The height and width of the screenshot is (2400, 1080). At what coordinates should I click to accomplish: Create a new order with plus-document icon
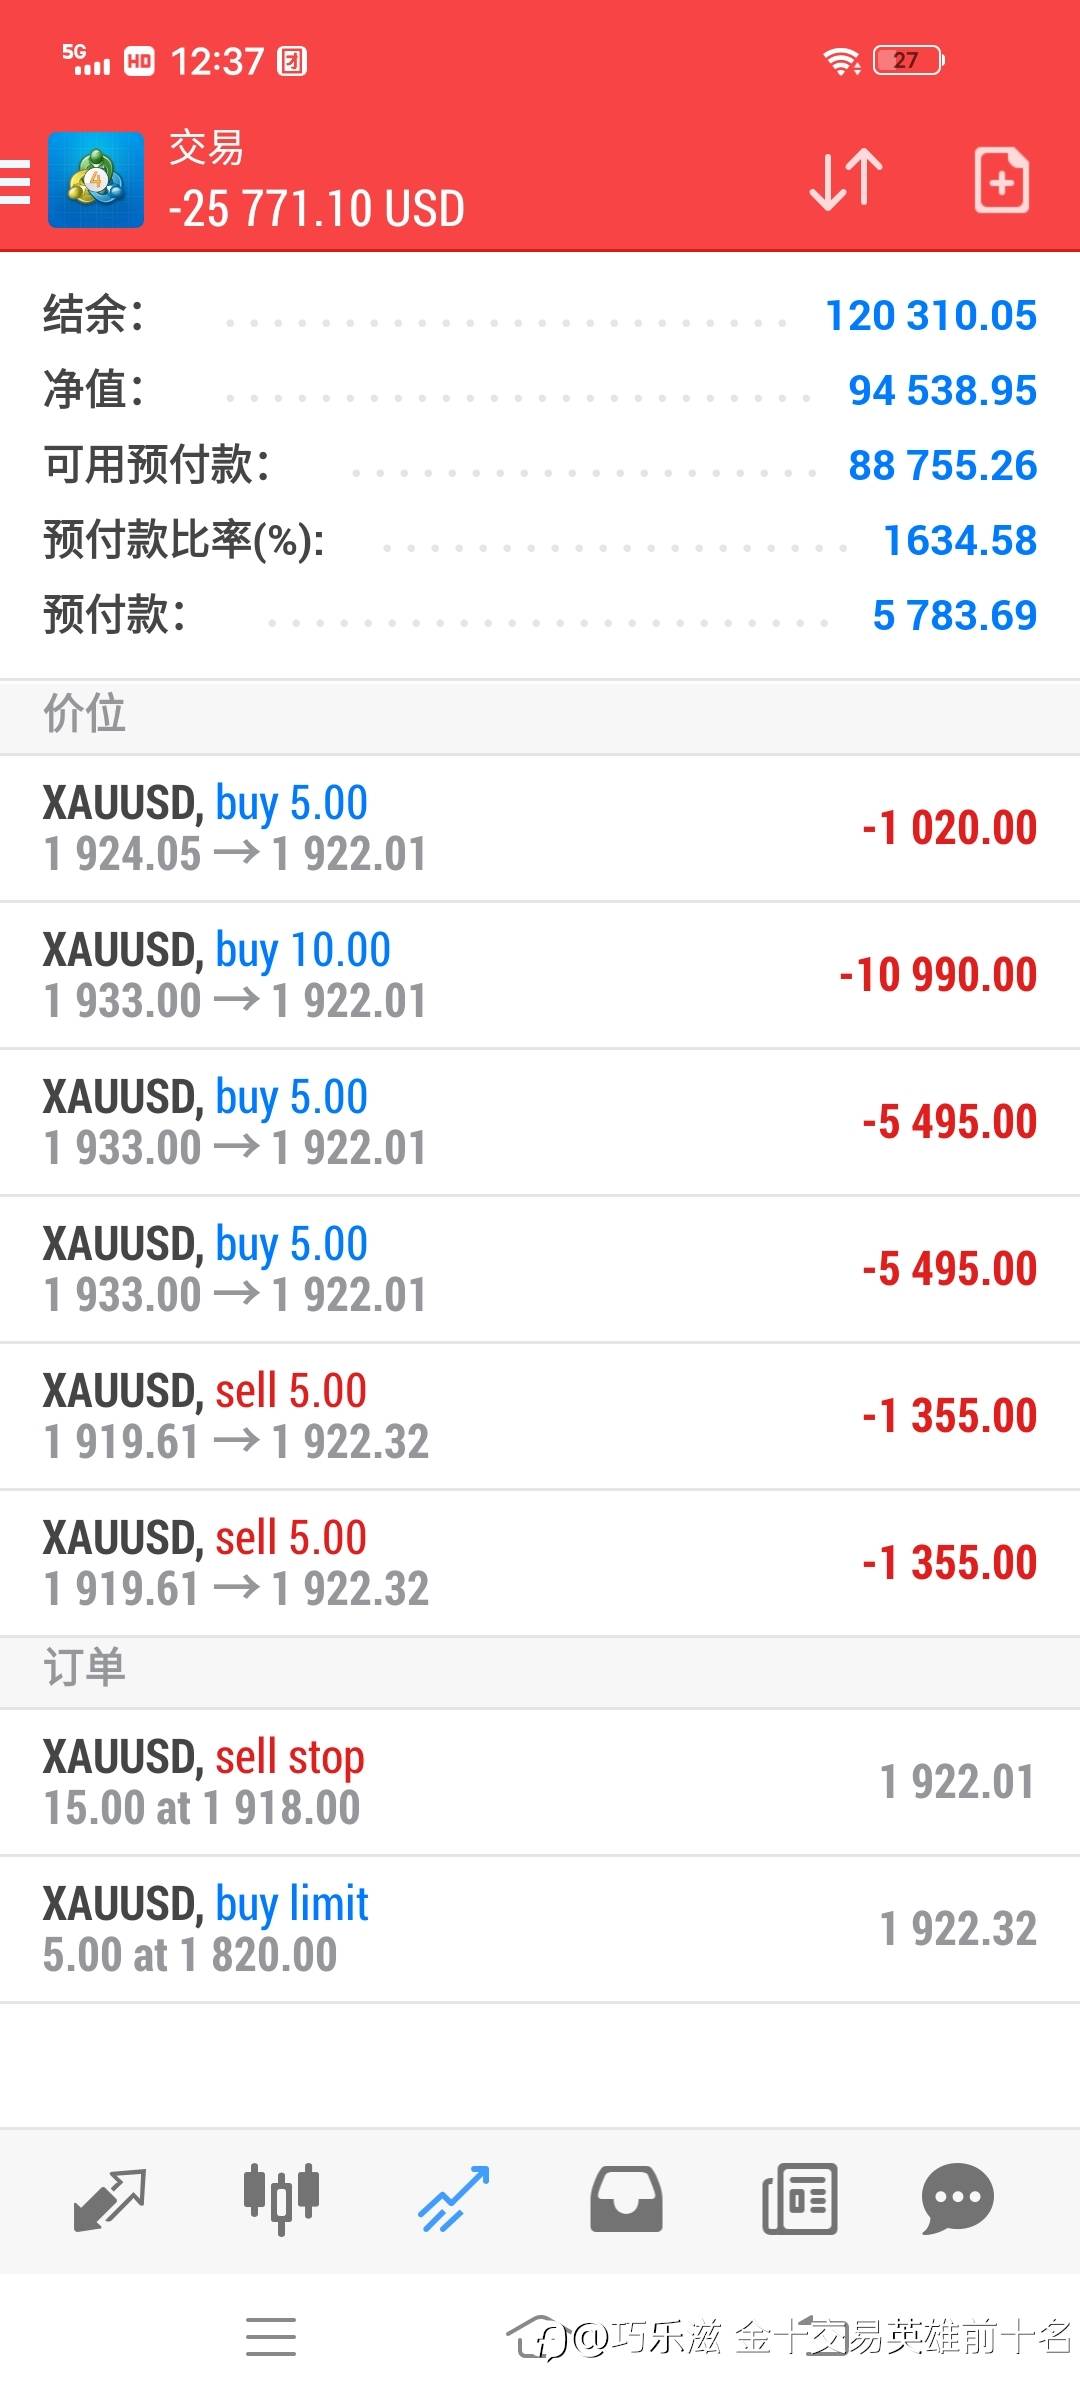coord(1001,181)
